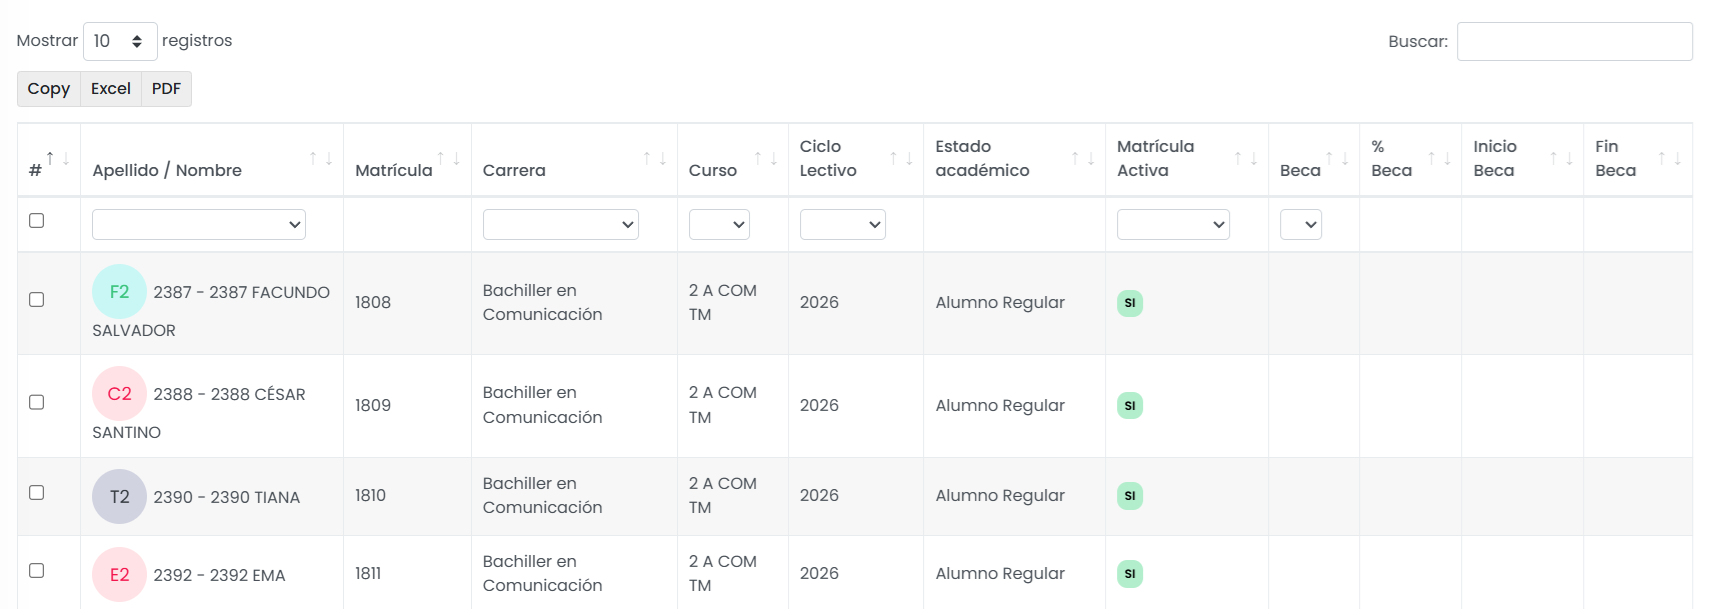Click the Copy export button
This screenshot has height=609, width=1713.
pos(49,89)
